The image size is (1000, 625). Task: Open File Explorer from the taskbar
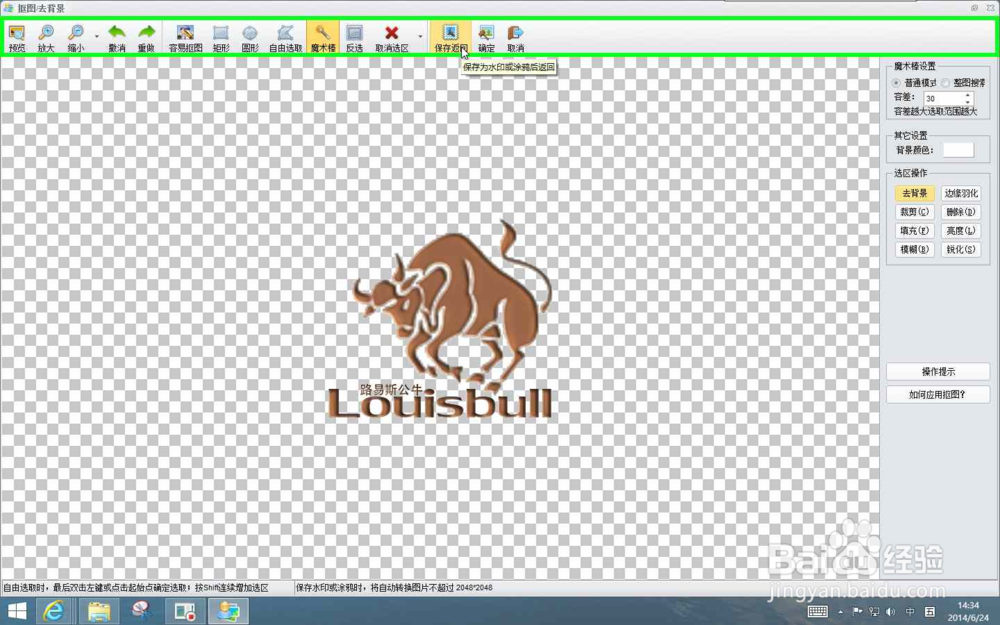tap(98, 612)
